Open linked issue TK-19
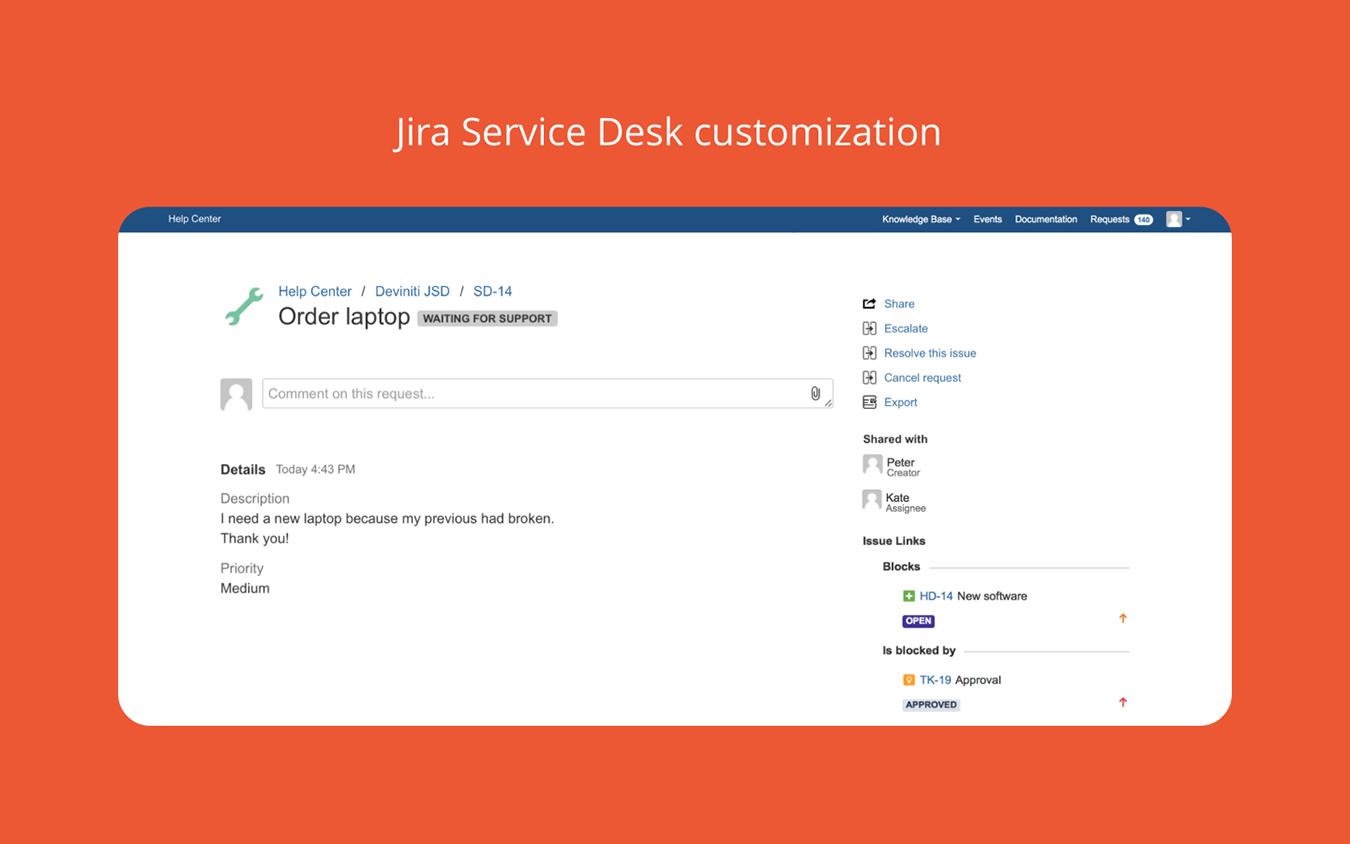Screen dimensions: 1350x844 click(935, 680)
